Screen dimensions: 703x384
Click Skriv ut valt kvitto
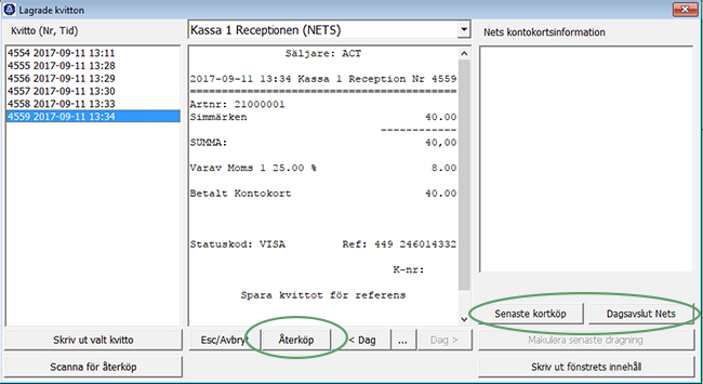point(93,340)
